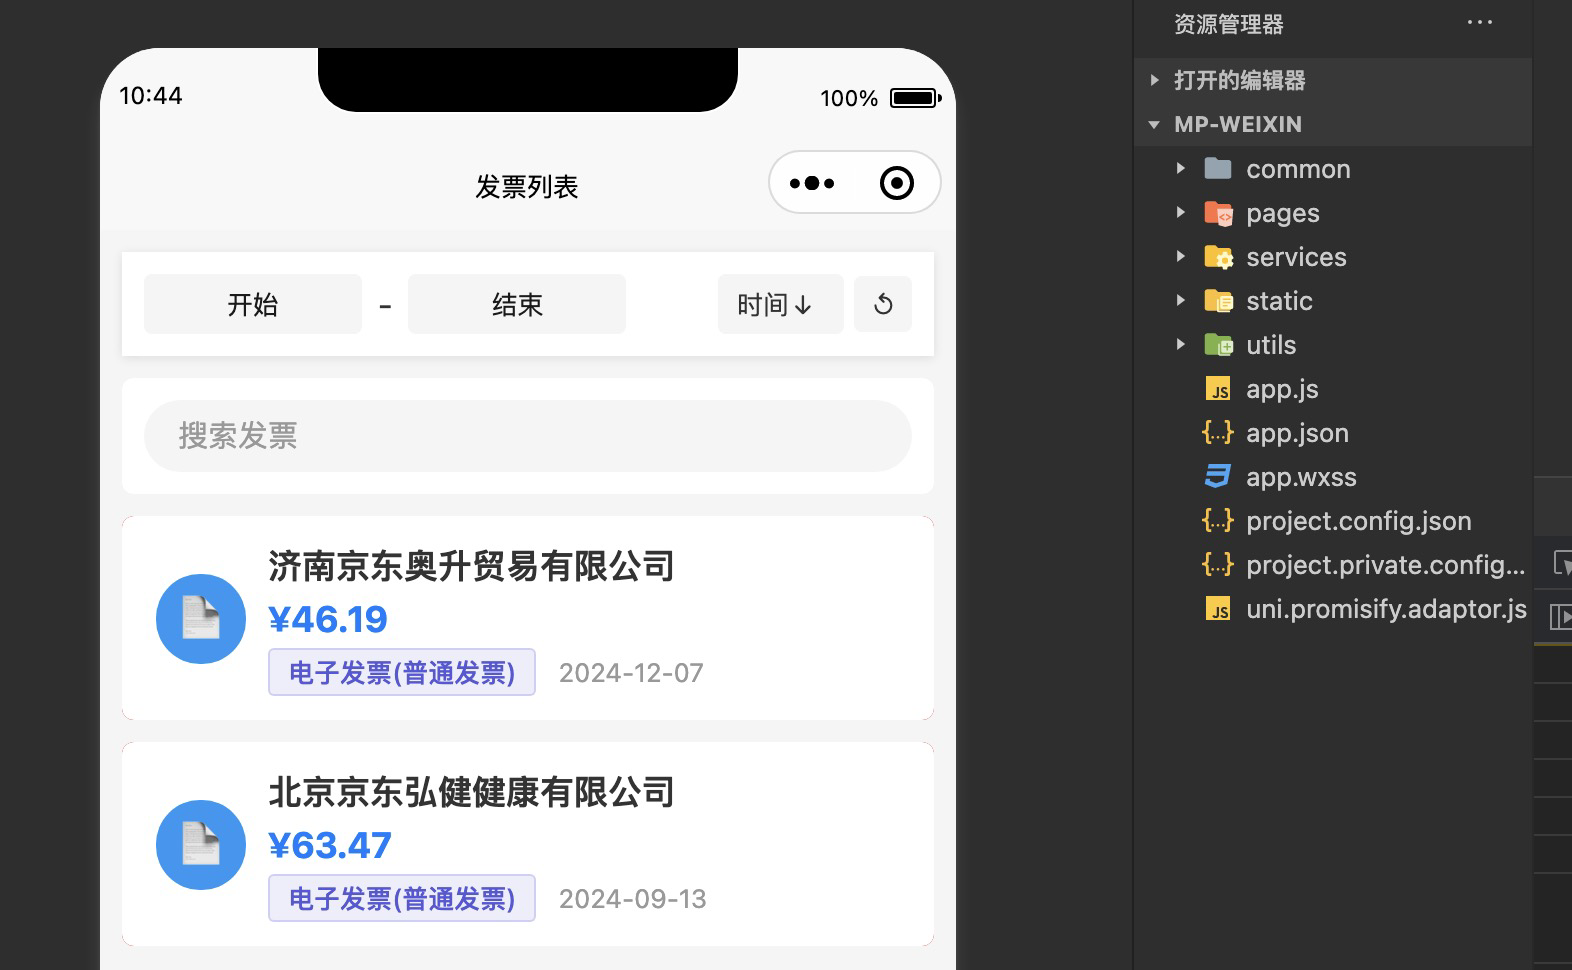Click the utils folder icon

point(1218,344)
